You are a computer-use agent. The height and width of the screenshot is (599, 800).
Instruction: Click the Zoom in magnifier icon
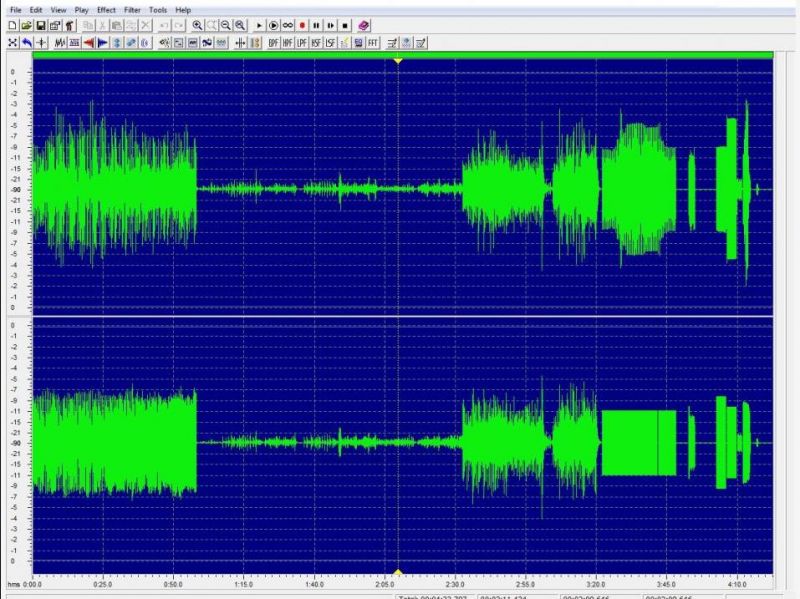197,26
